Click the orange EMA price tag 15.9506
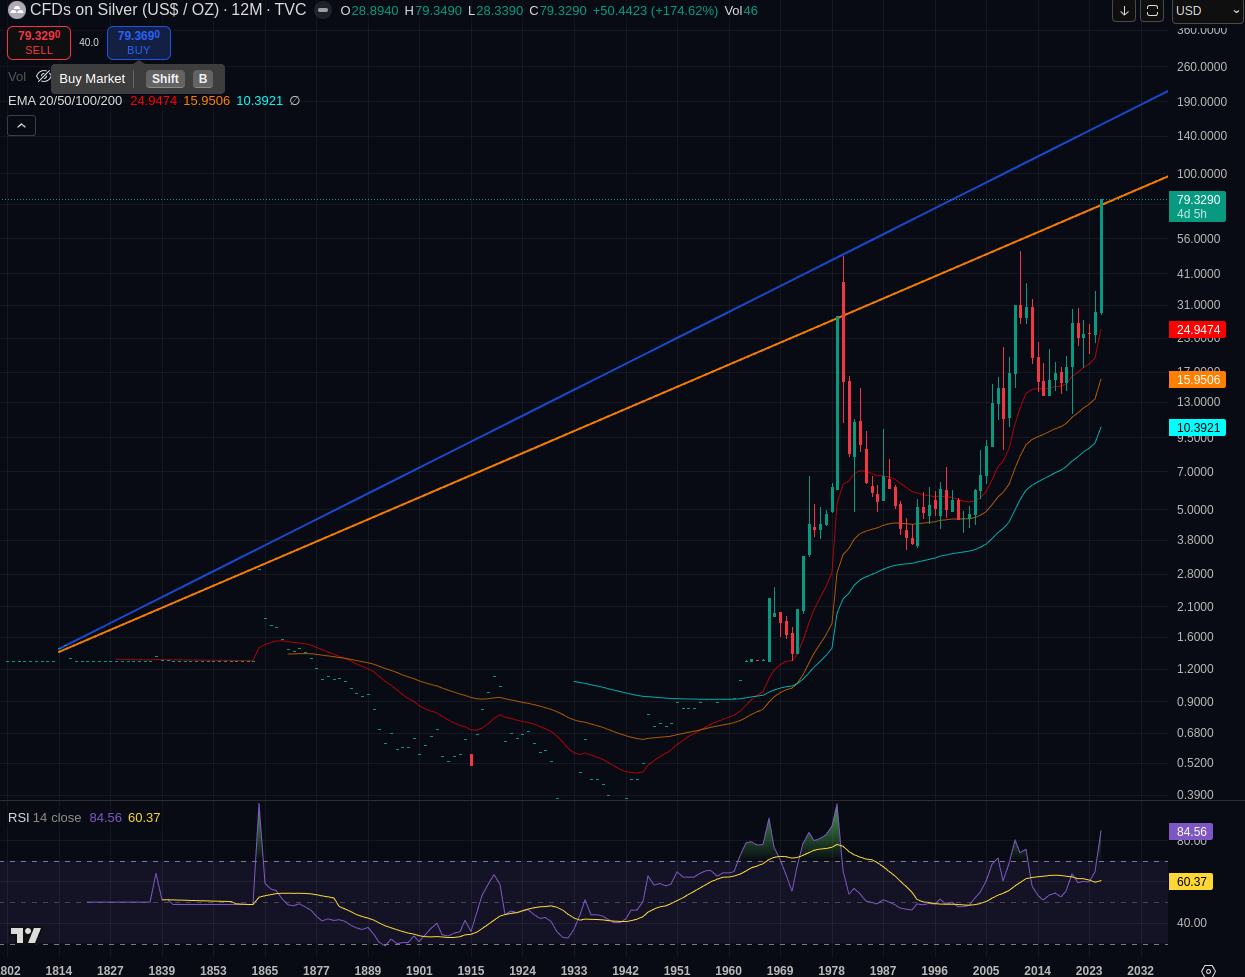This screenshot has width=1245, height=977. click(x=1197, y=380)
